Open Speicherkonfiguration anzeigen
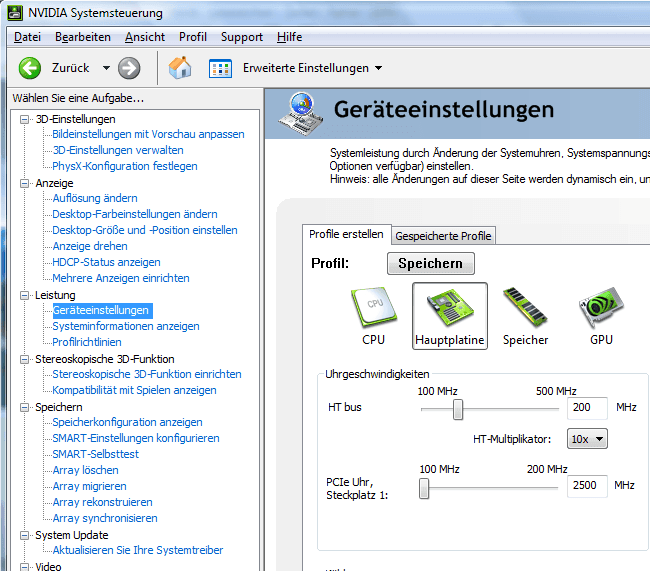The width and height of the screenshot is (650, 571). pyautogui.click(x=127, y=422)
